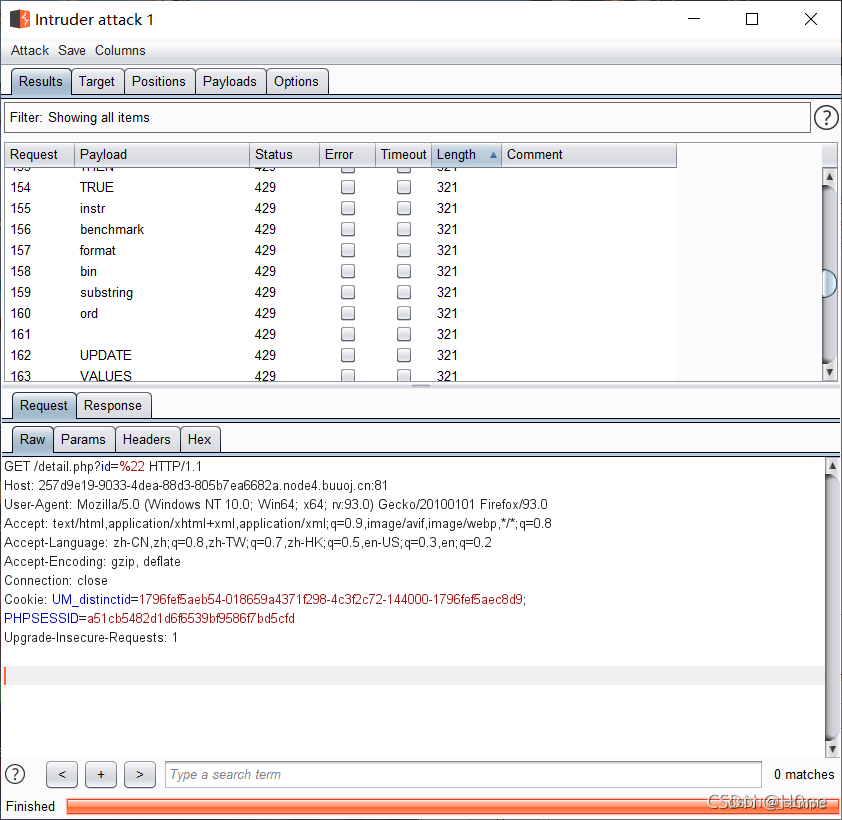Open the Columns menu

tap(120, 50)
